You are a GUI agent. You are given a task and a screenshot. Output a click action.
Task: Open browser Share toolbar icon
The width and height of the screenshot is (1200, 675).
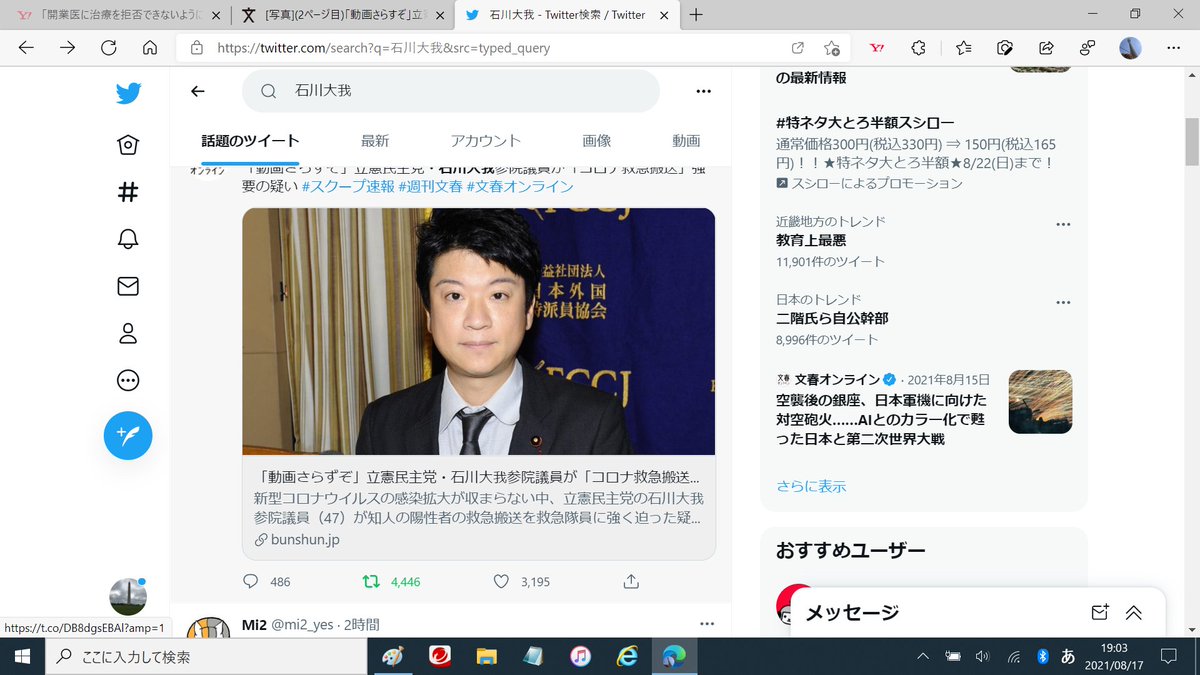[1046, 48]
